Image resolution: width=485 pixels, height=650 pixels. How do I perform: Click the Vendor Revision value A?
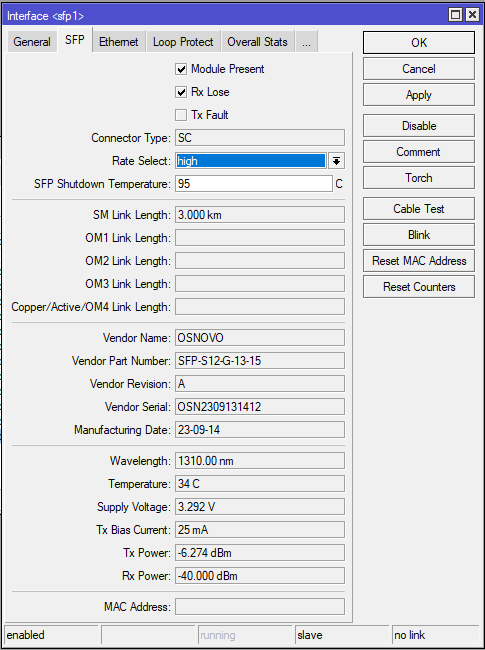[x=260, y=384]
